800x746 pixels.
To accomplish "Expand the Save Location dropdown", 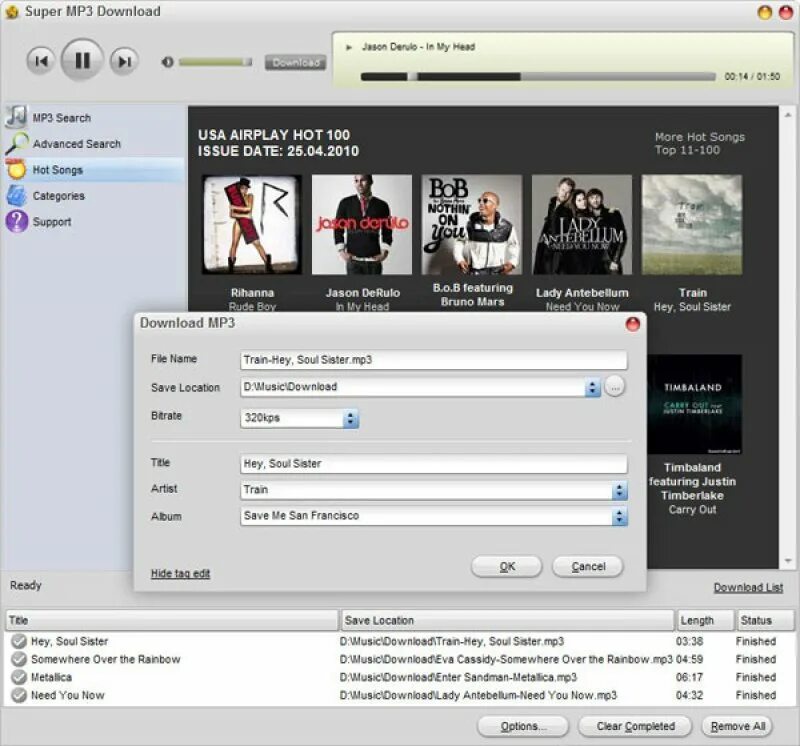I will coord(592,387).
